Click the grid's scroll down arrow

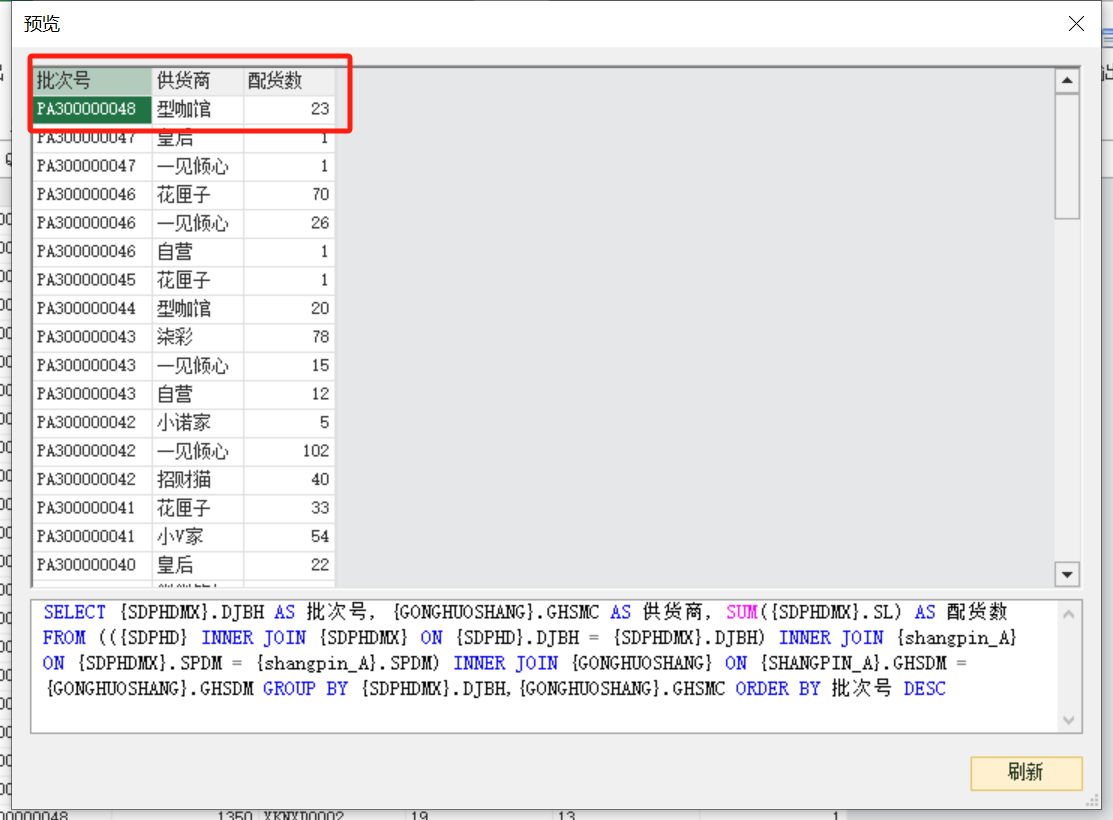click(x=1067, y=574)
